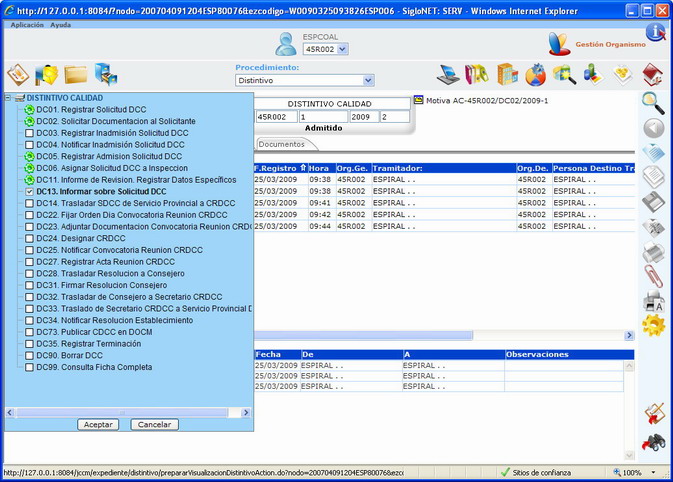Click the clipboard with red arrow icon
The height and width of the screenshot is (482, 673).
tap(655, 413)
